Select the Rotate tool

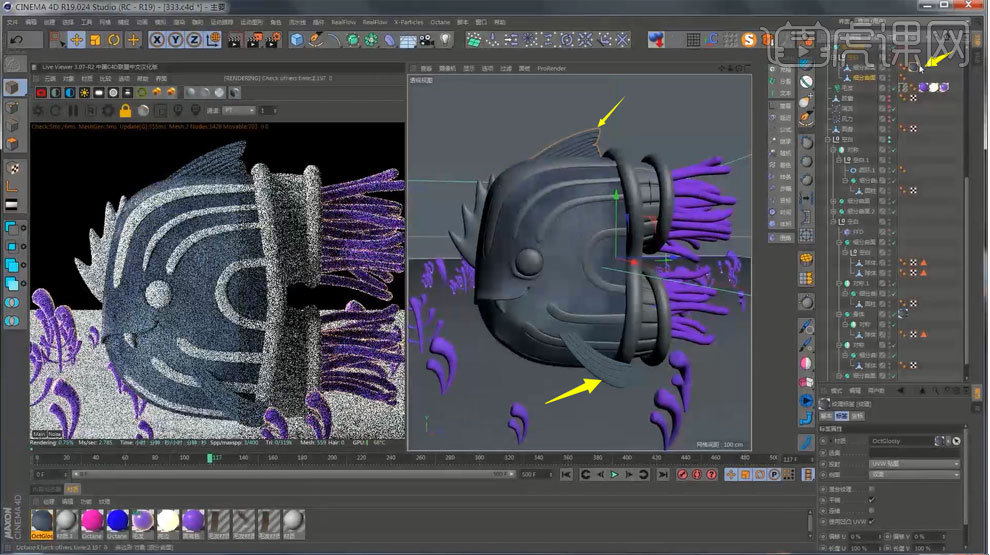tap(114, 40)
